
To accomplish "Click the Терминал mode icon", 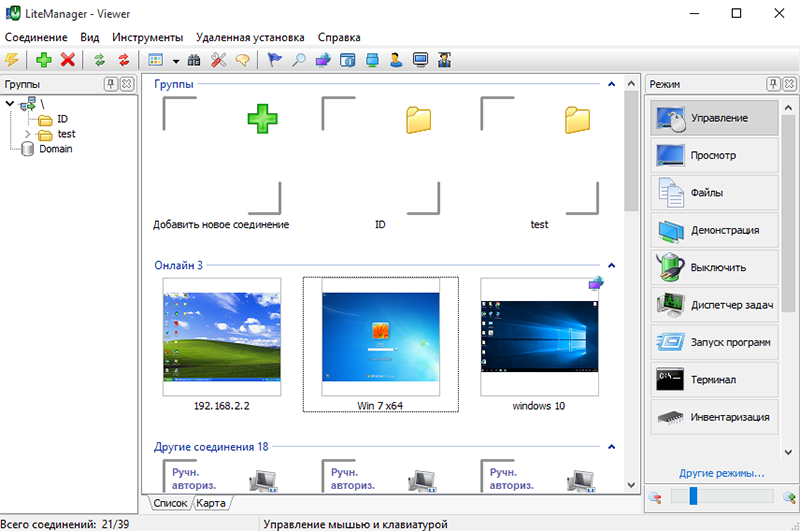I will pos(669,380).
